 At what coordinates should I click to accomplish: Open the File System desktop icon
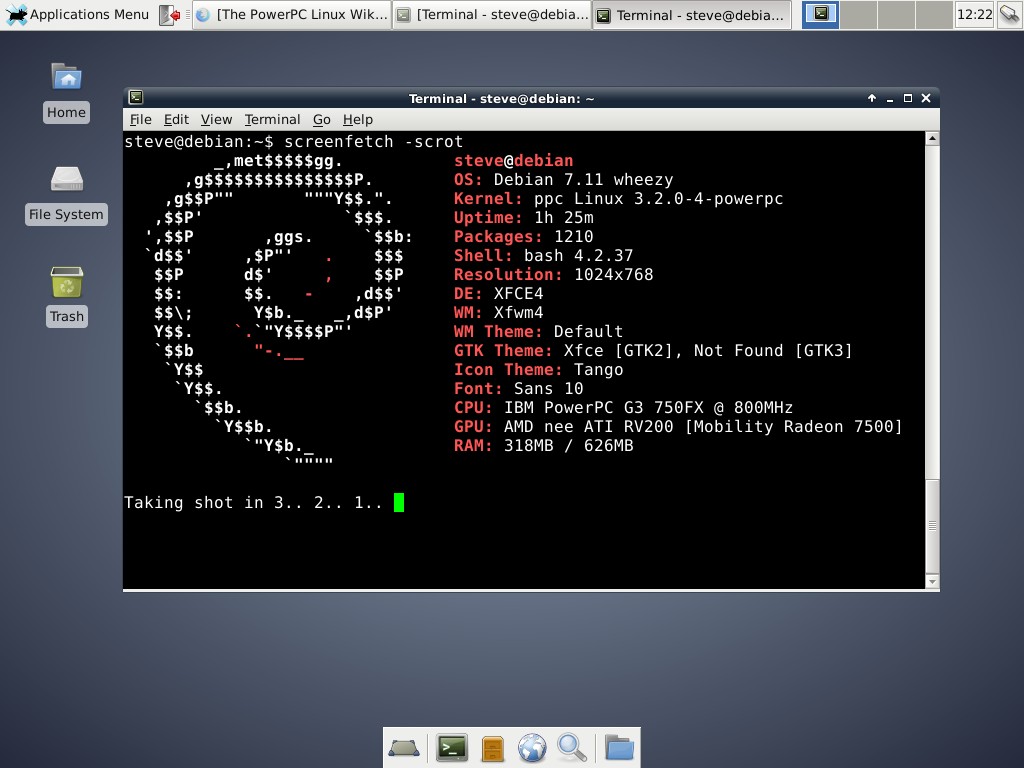66,195
